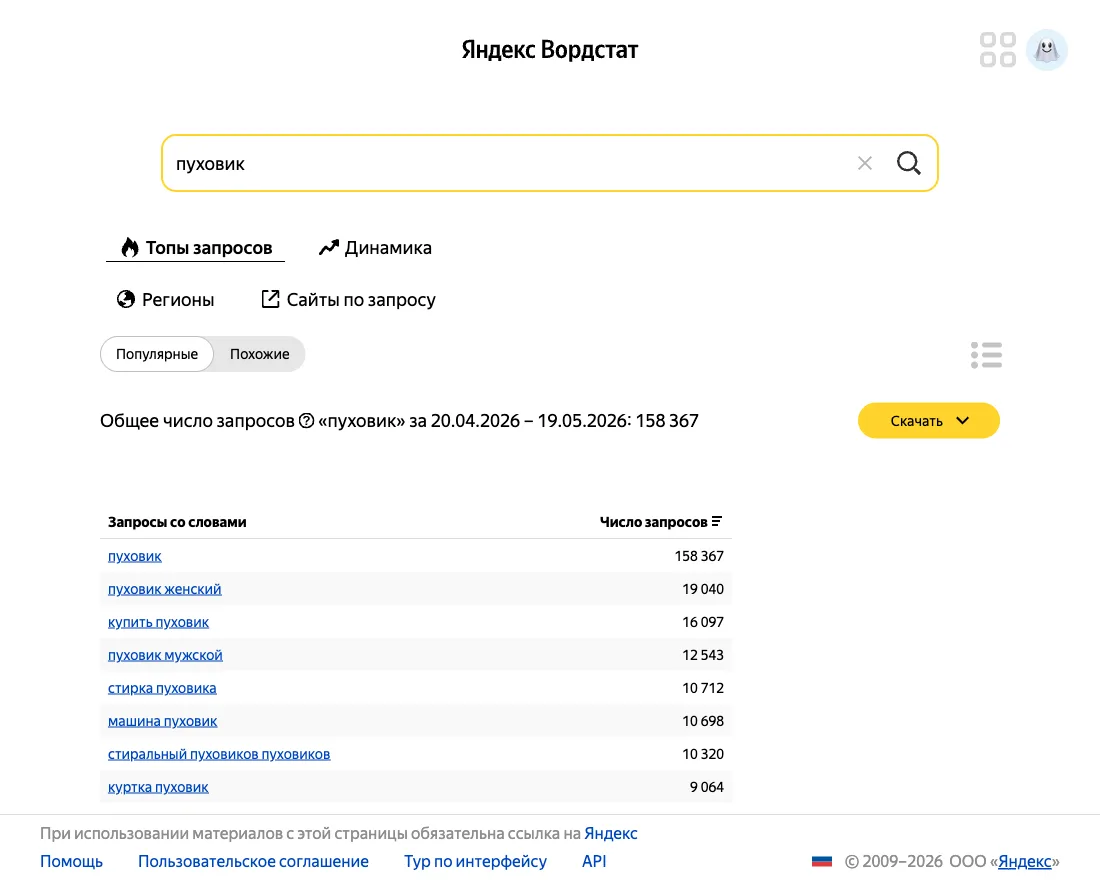
Task: Click the 158 367 count in the table
Action: tap(699, 556)
